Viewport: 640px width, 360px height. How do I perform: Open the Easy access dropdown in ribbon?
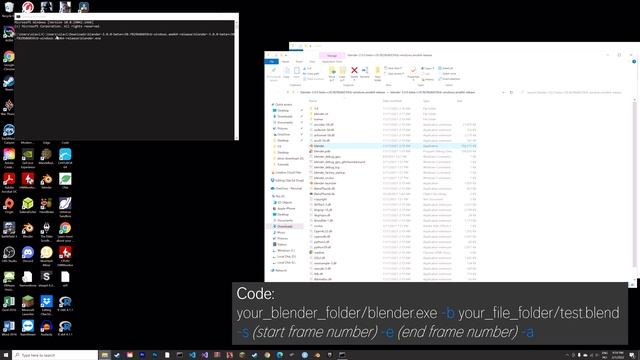pyautogui.click(x=395, y=73)
